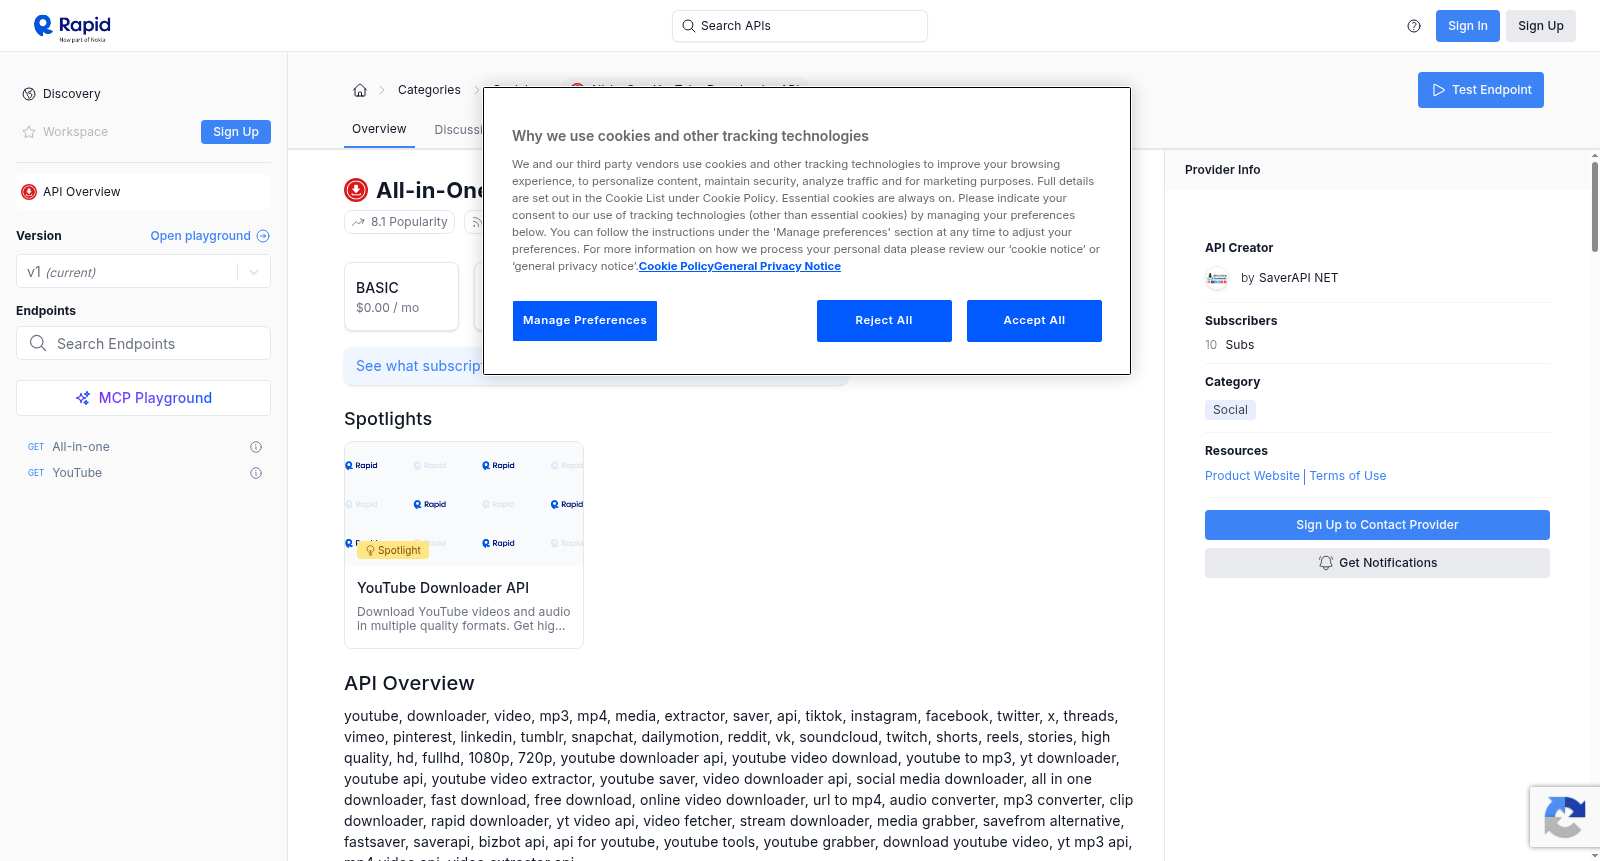Focus the Search APIs field
1600x861 pixels.
[x=800, y=26]
